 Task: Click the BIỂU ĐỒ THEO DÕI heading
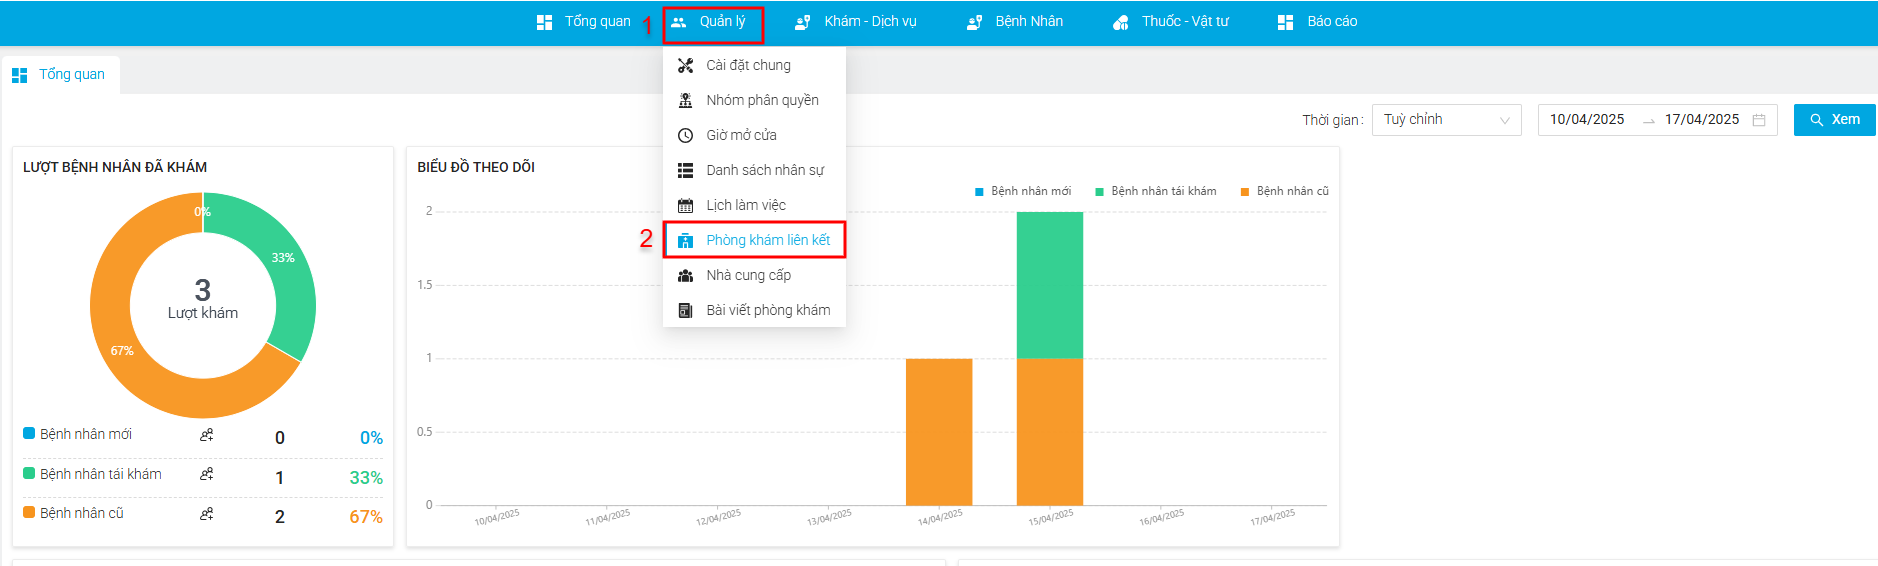476,167
